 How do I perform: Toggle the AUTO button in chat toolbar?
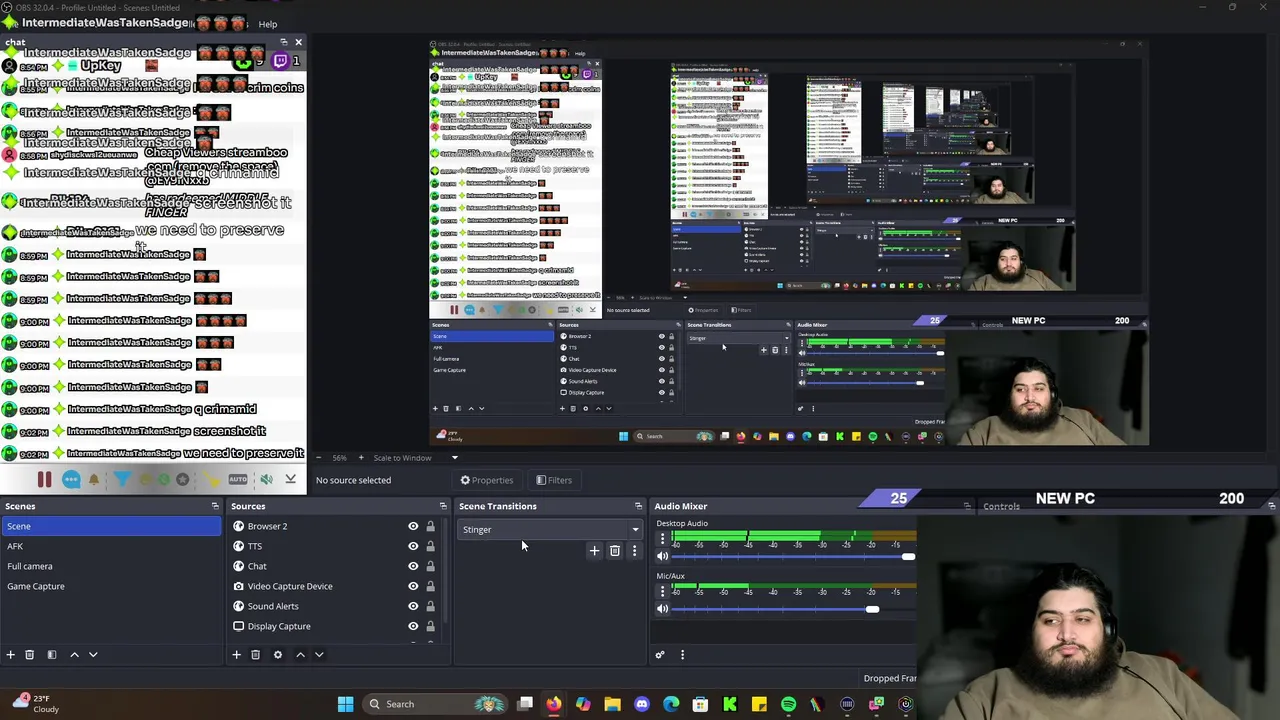238,480
